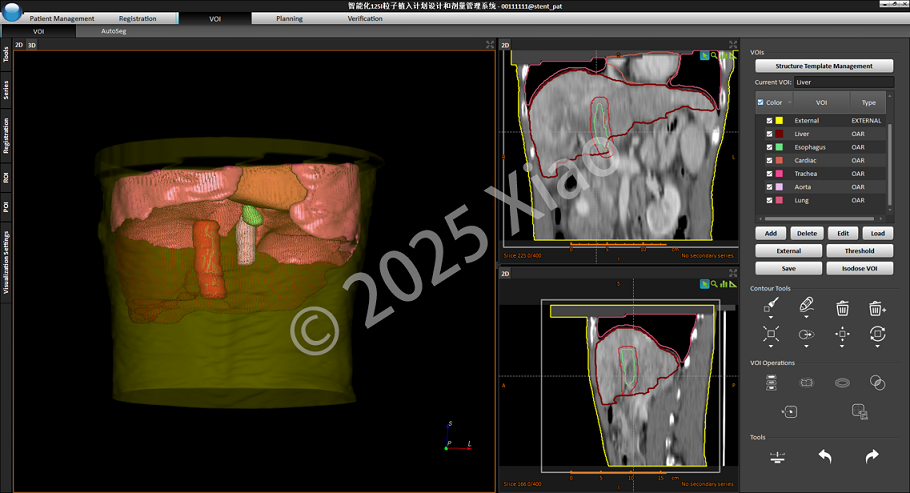Uncheck the Liver VOI checkbox
This screenshot has width=910, height=493.
pos(770,134)
